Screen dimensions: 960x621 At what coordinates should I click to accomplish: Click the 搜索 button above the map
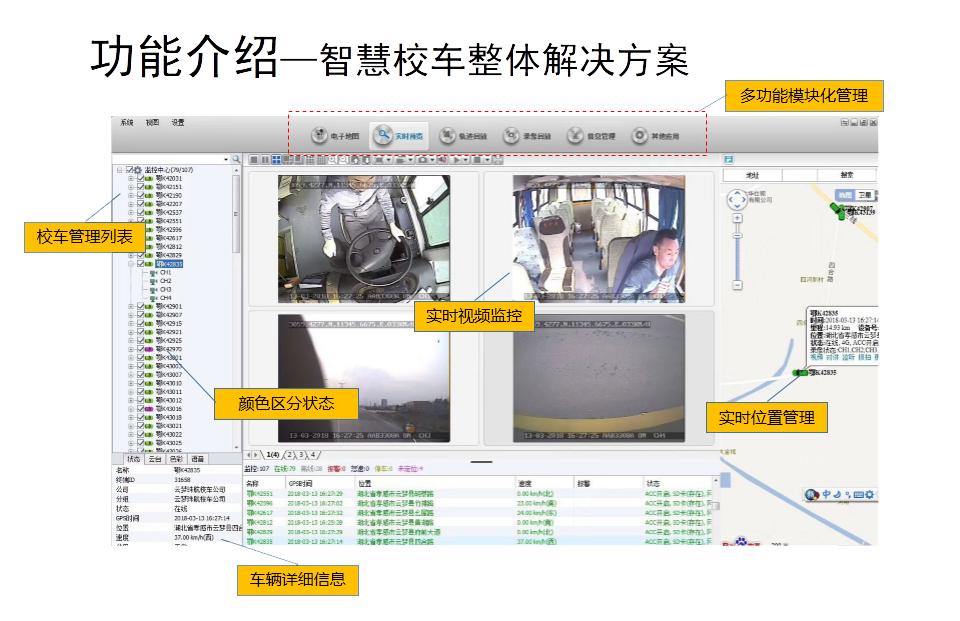[x=840, y=175]
